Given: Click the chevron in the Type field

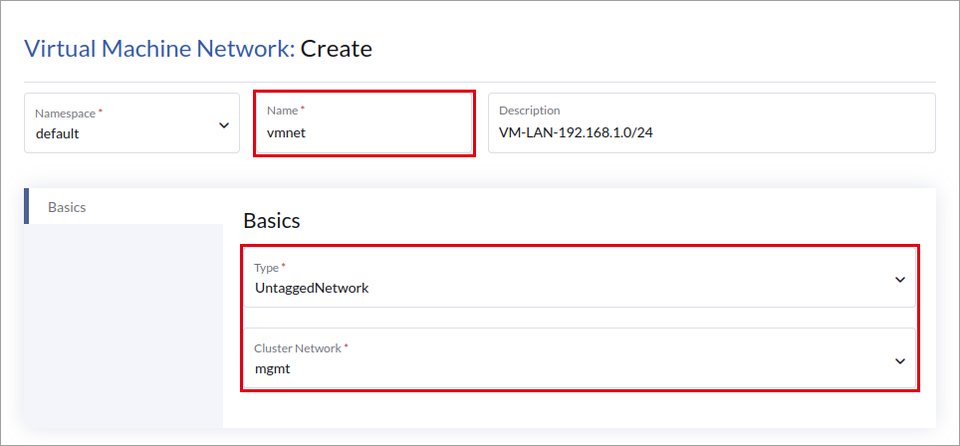Looking at the screenshot, I should point(899,279).
